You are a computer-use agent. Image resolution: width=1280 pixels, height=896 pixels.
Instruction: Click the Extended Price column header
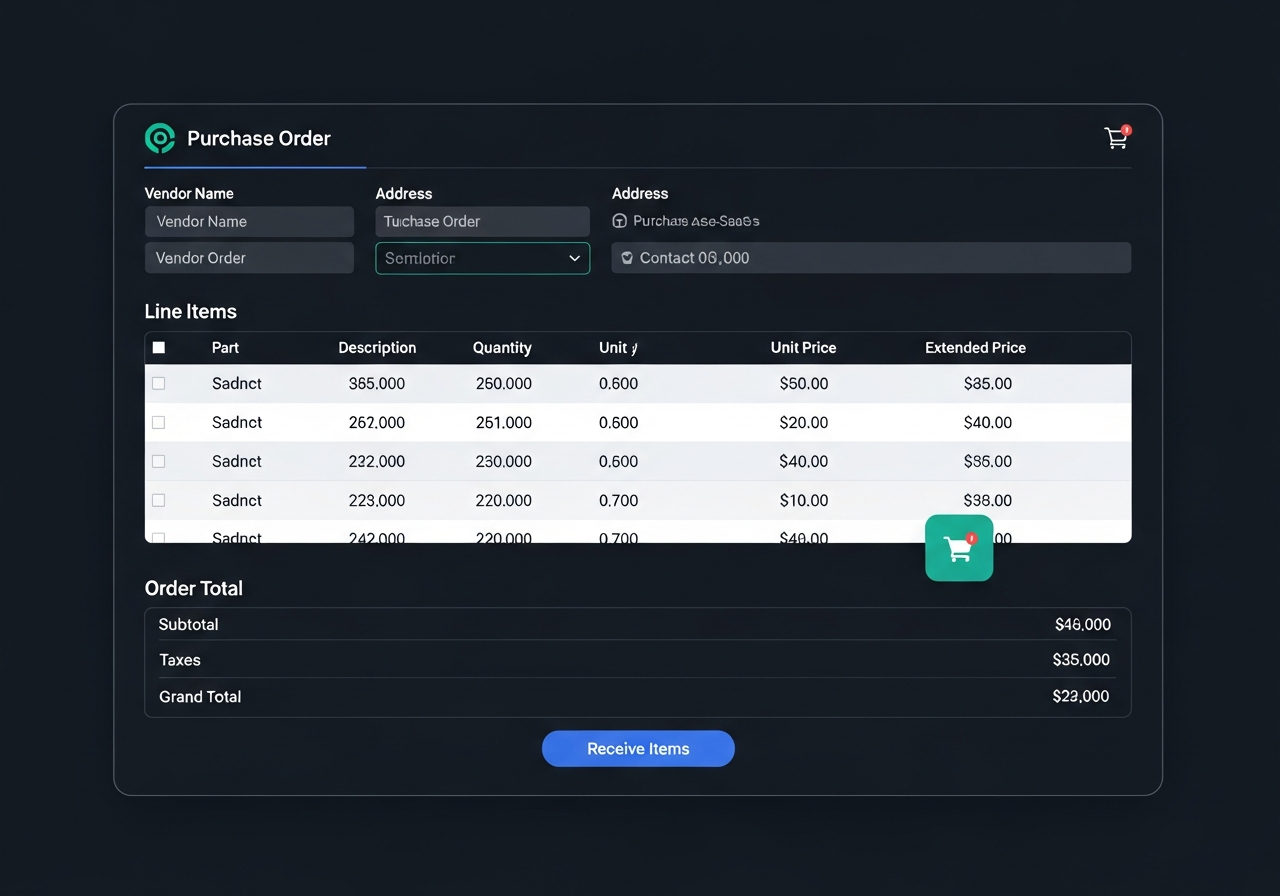click(975, 348)
